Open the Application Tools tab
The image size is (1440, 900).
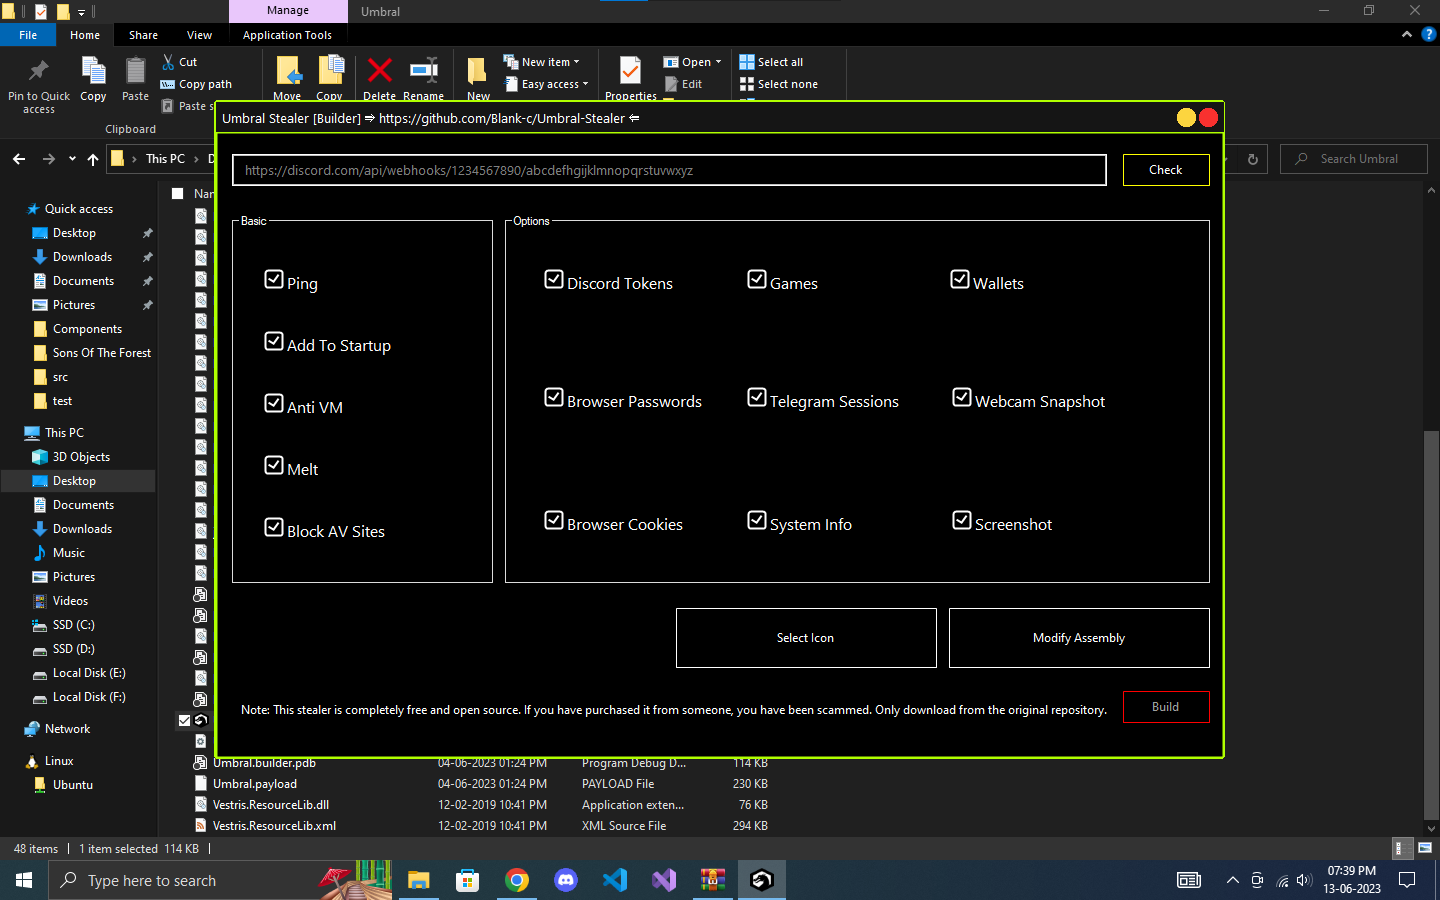click(288, 34)
